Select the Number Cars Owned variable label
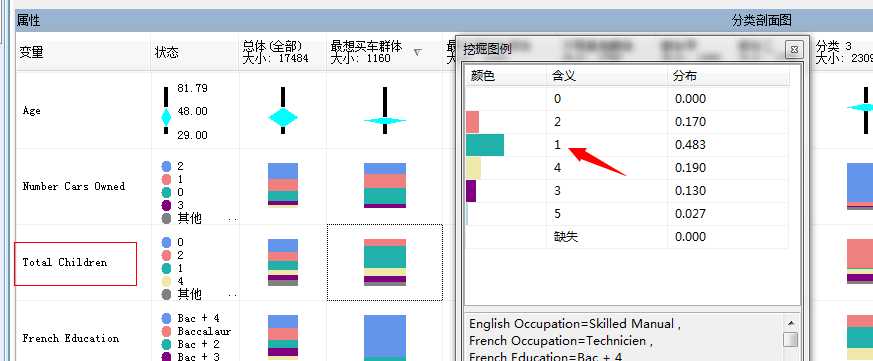The image size is (873, 361). tap(73, 187)
